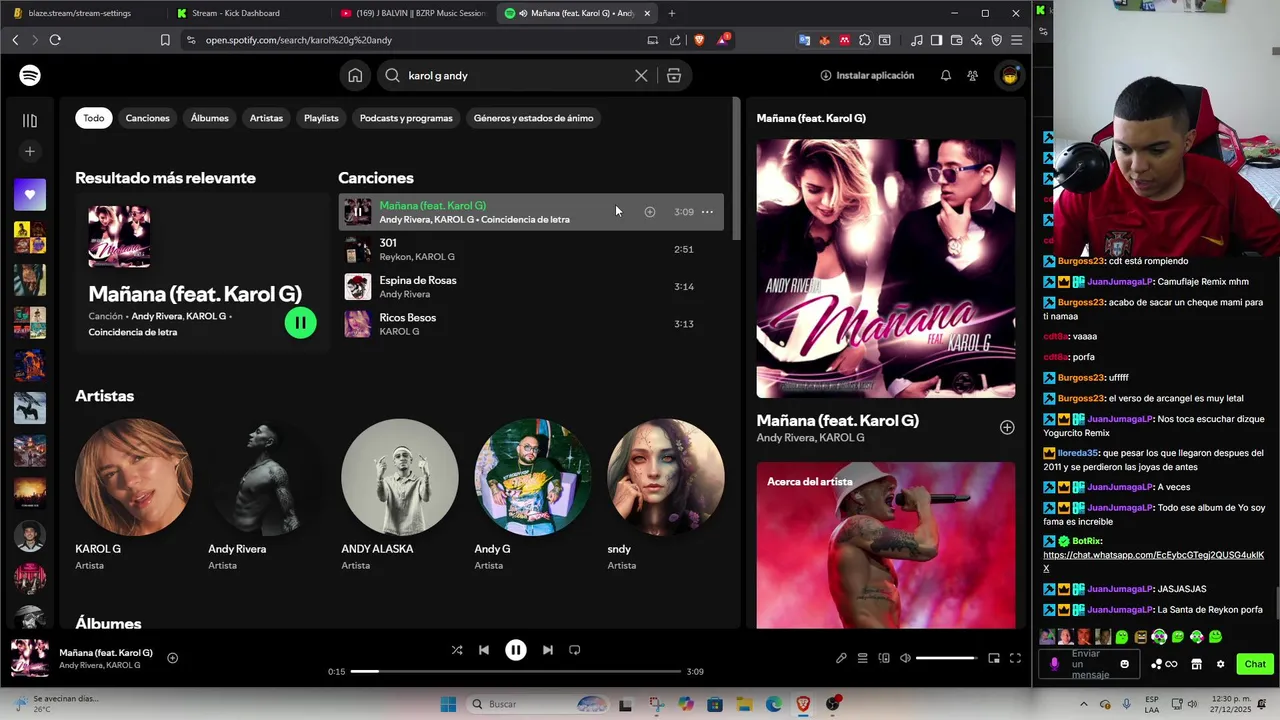Add Mañana to Liked Songs in song row
The image size is (1280, 720).
click(650, 212)
